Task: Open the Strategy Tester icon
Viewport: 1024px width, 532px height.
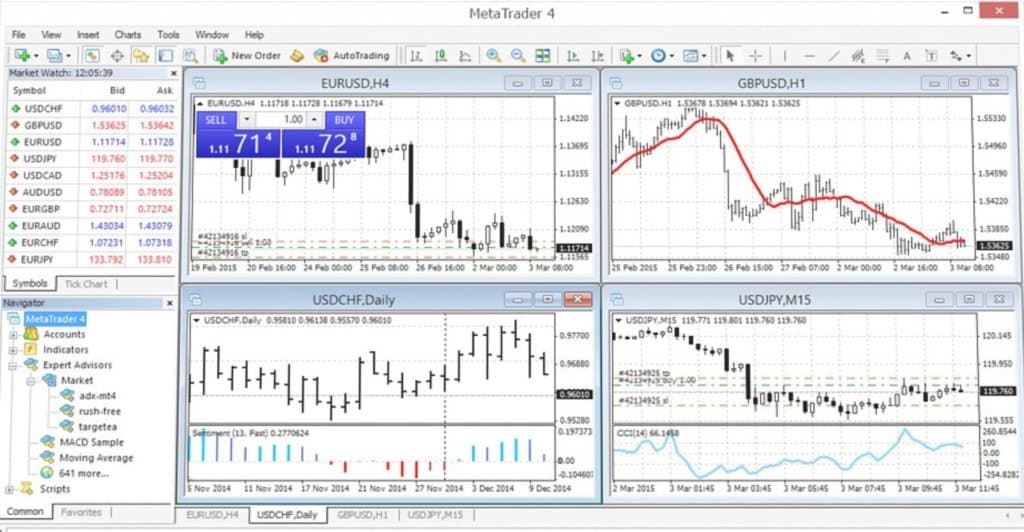Action: pos(190,55)
